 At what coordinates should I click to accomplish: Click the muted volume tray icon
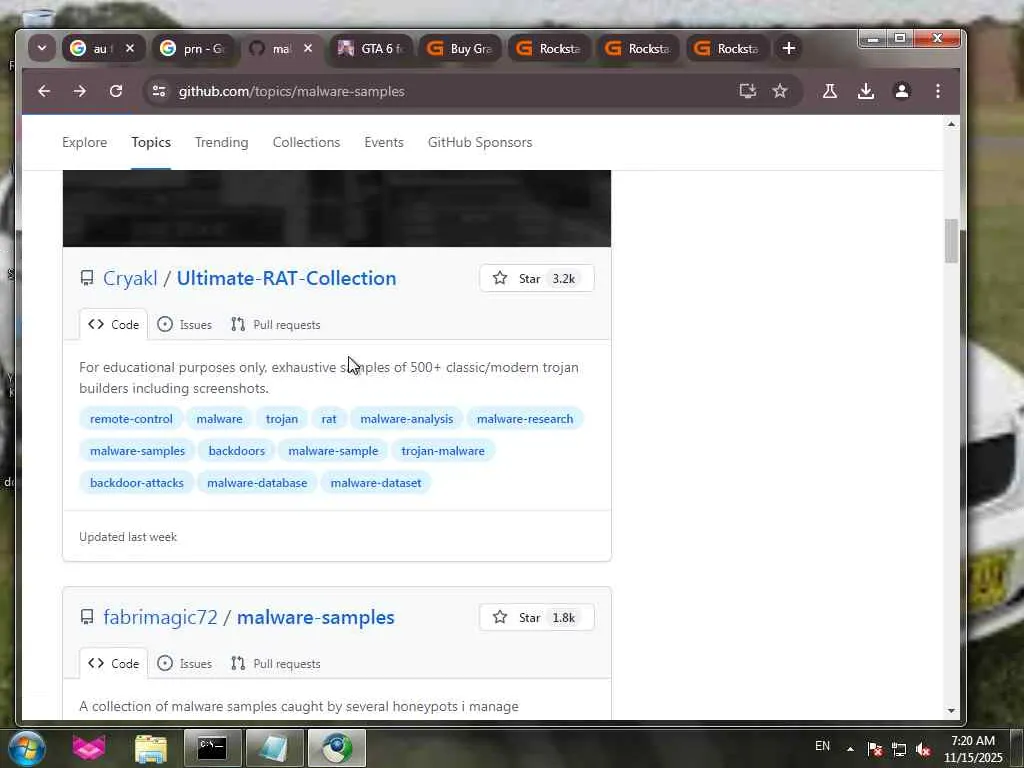tap(923, 749)
